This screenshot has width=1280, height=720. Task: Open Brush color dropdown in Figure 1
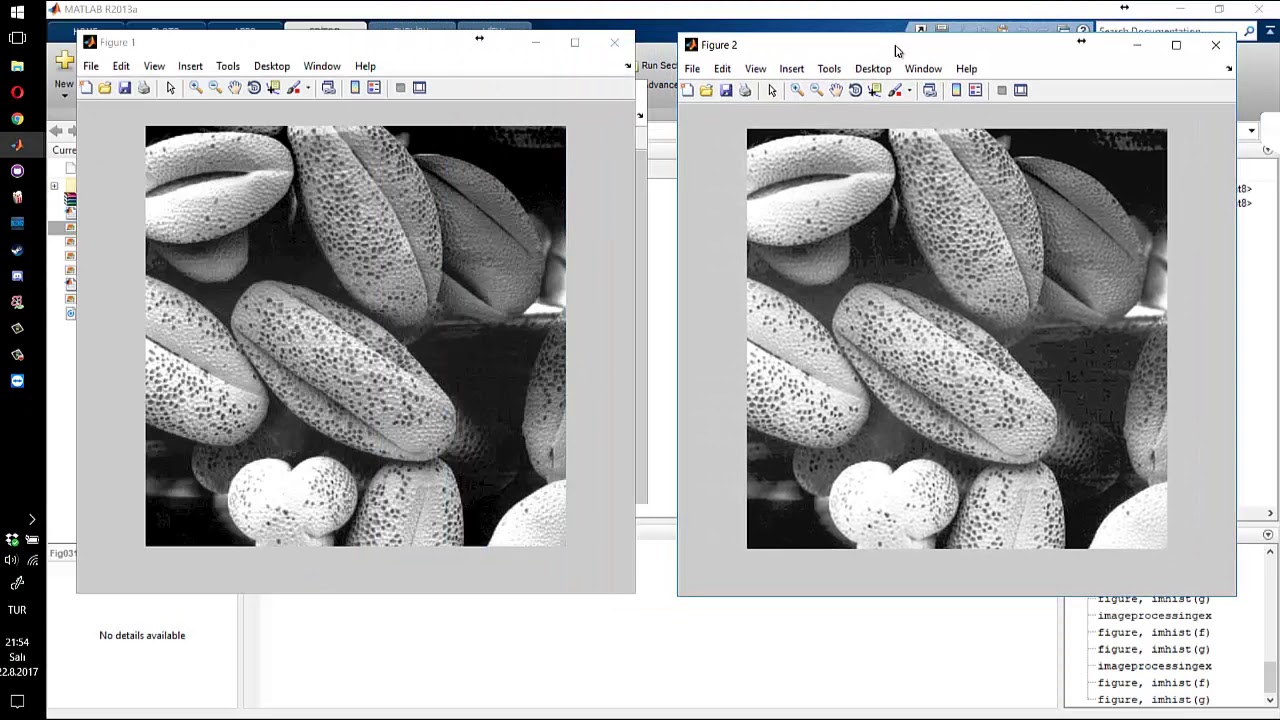(x=307, y=88)
